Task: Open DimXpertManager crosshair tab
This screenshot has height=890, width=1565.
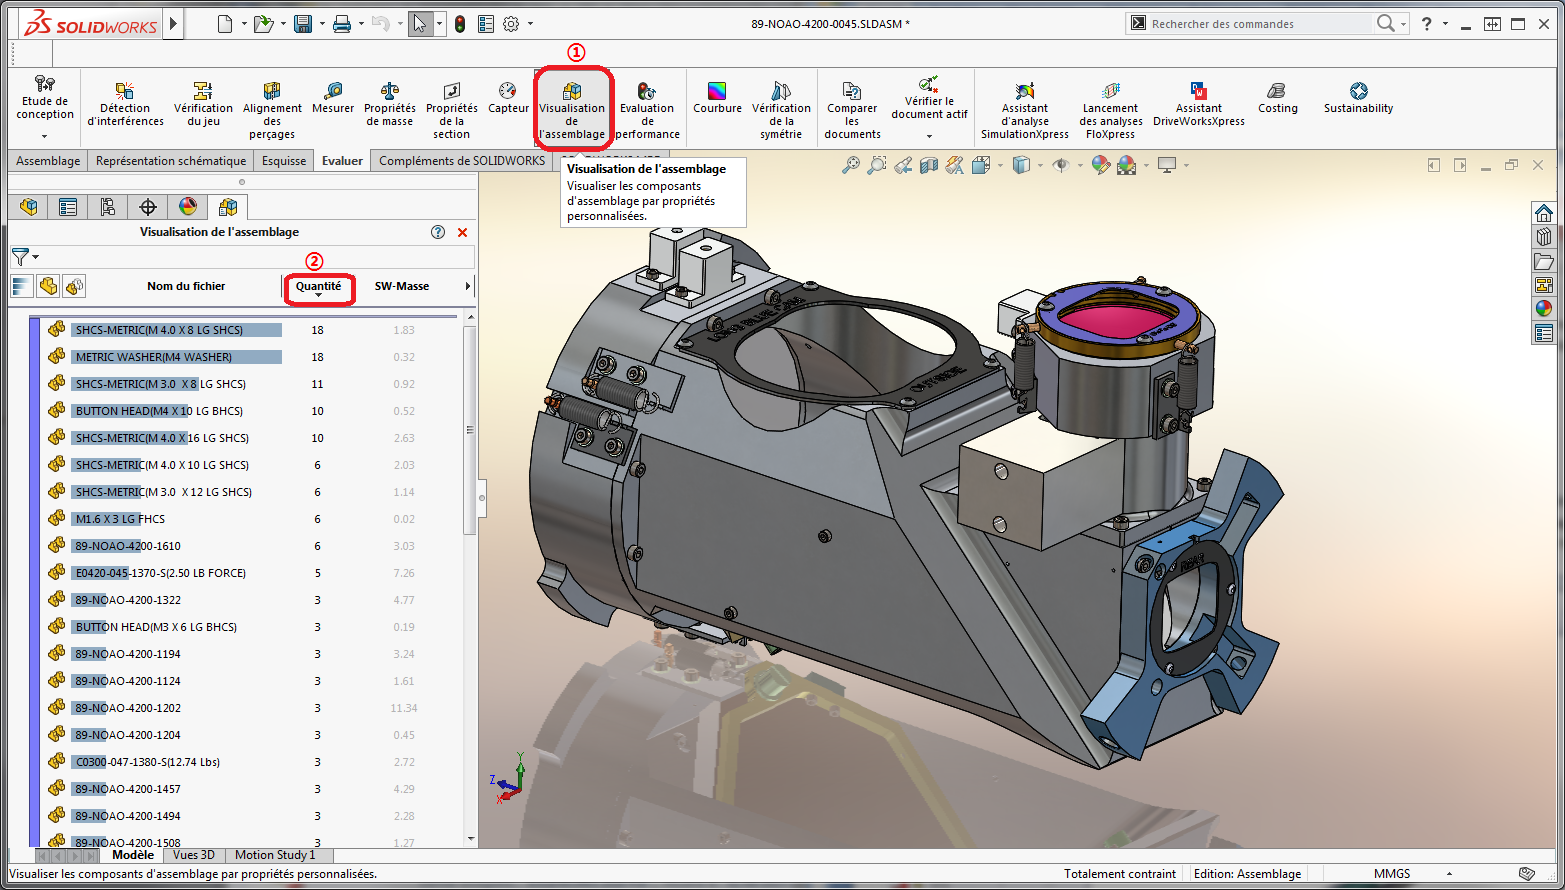Action: pyautogui.click(x=148, y=207)
